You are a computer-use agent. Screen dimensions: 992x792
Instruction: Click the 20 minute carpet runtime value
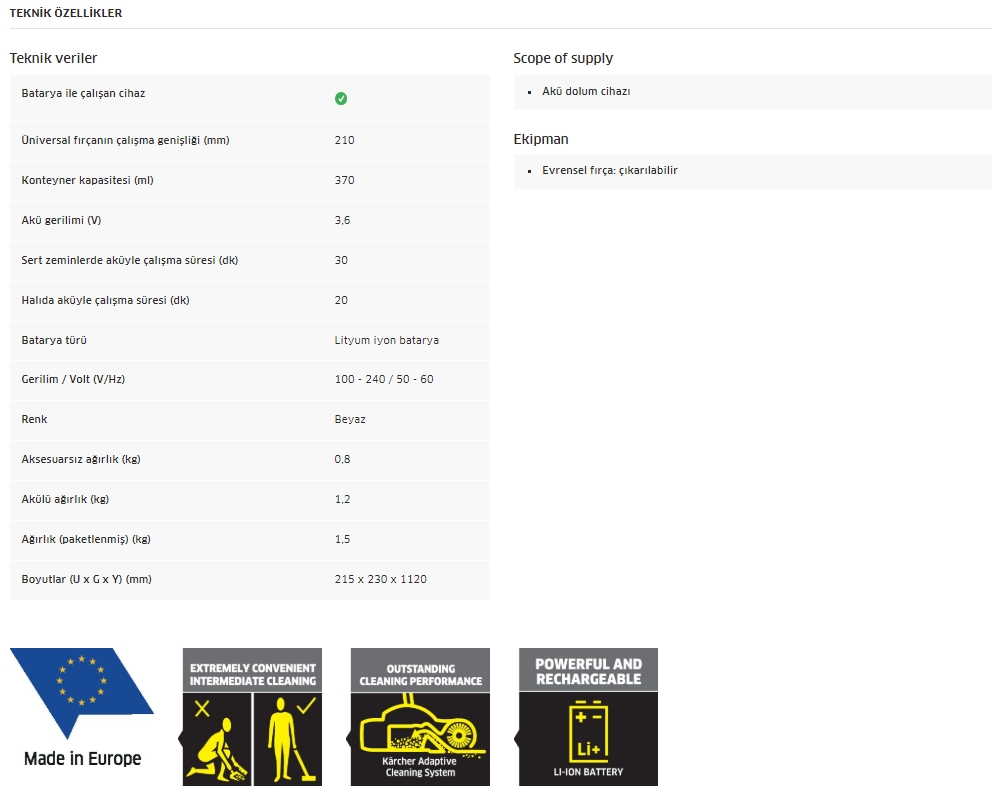click(341, 300)
